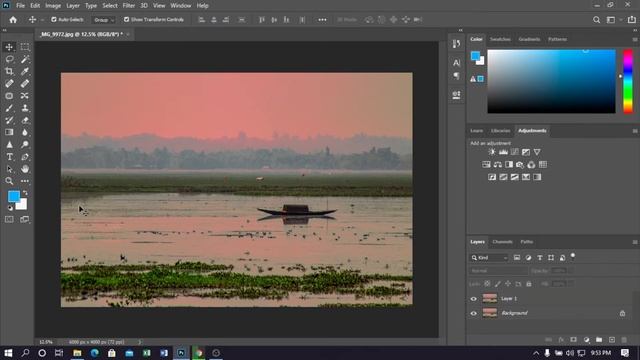Toggle the Auto-Select checkbox

pos(53,19)
